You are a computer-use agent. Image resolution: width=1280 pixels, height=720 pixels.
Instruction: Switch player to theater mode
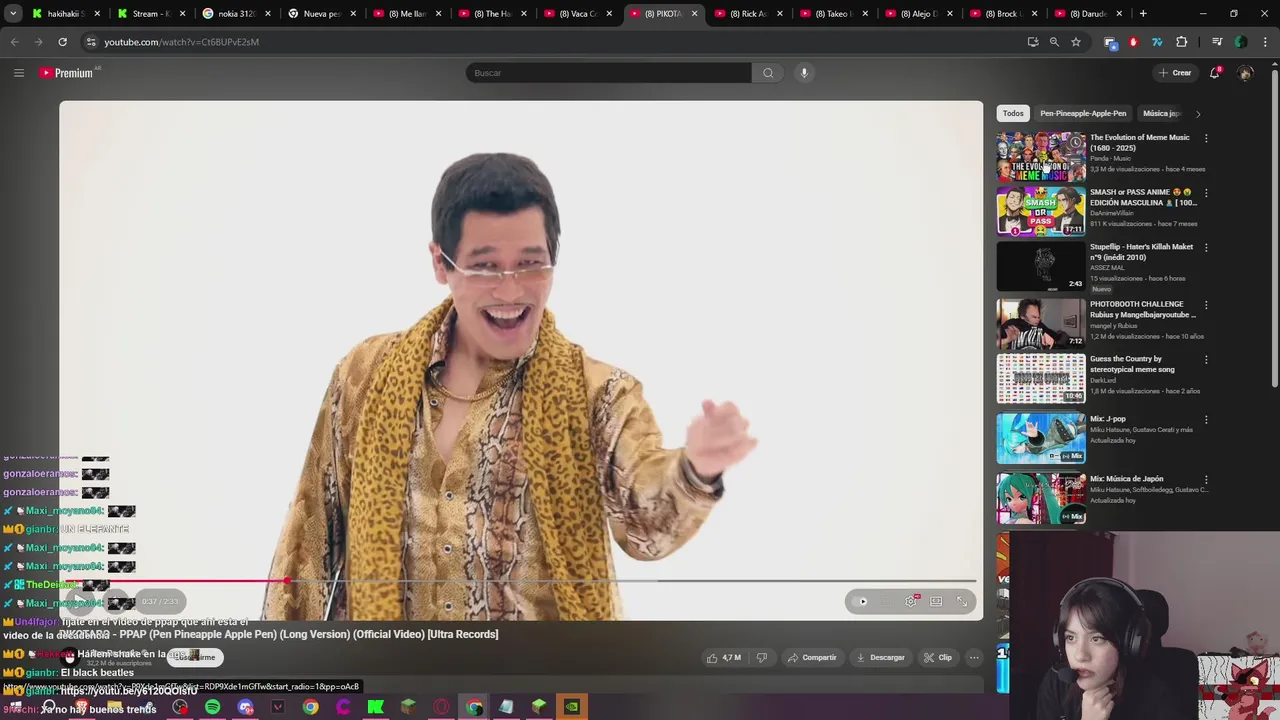(936, 601)
